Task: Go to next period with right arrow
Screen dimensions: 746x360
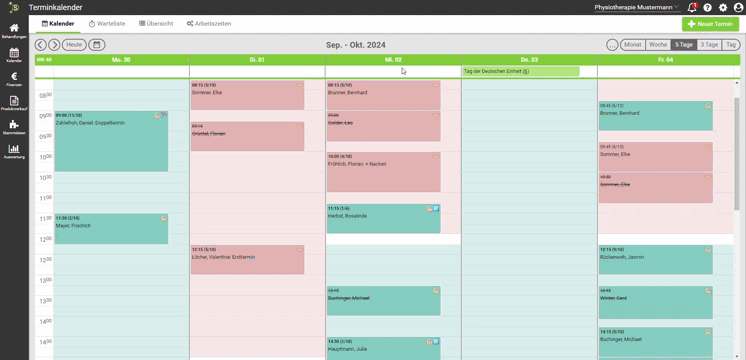Action: tap(54, 45)
